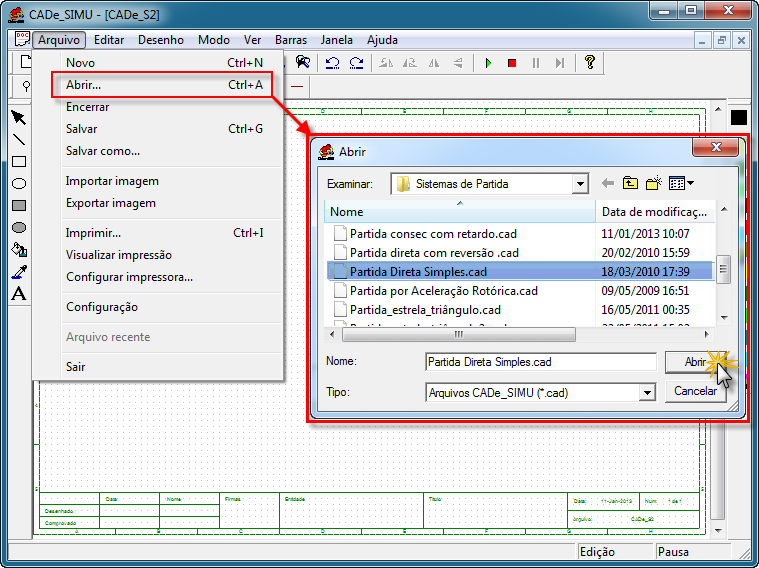This screenshot has width=759, height=568.
Task: Go back in Abrir dialog
Action: pos(607,184)
